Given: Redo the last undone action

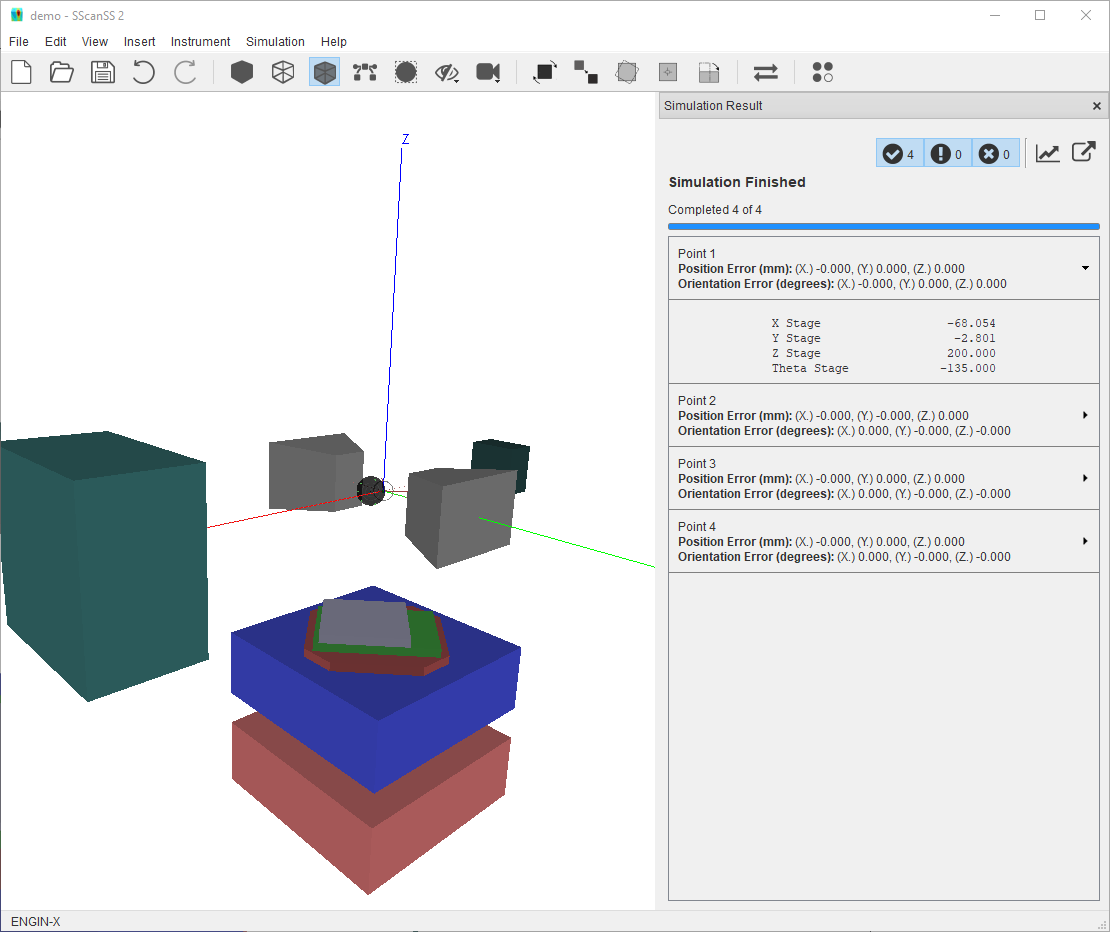Looking at the screenshot, I should pos(185,72).
